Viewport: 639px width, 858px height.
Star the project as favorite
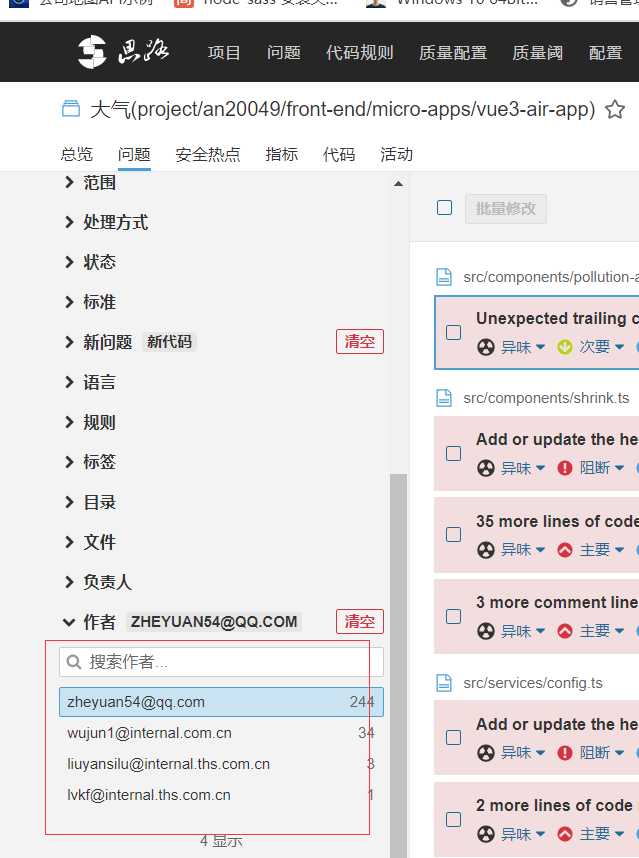(616, 109)
